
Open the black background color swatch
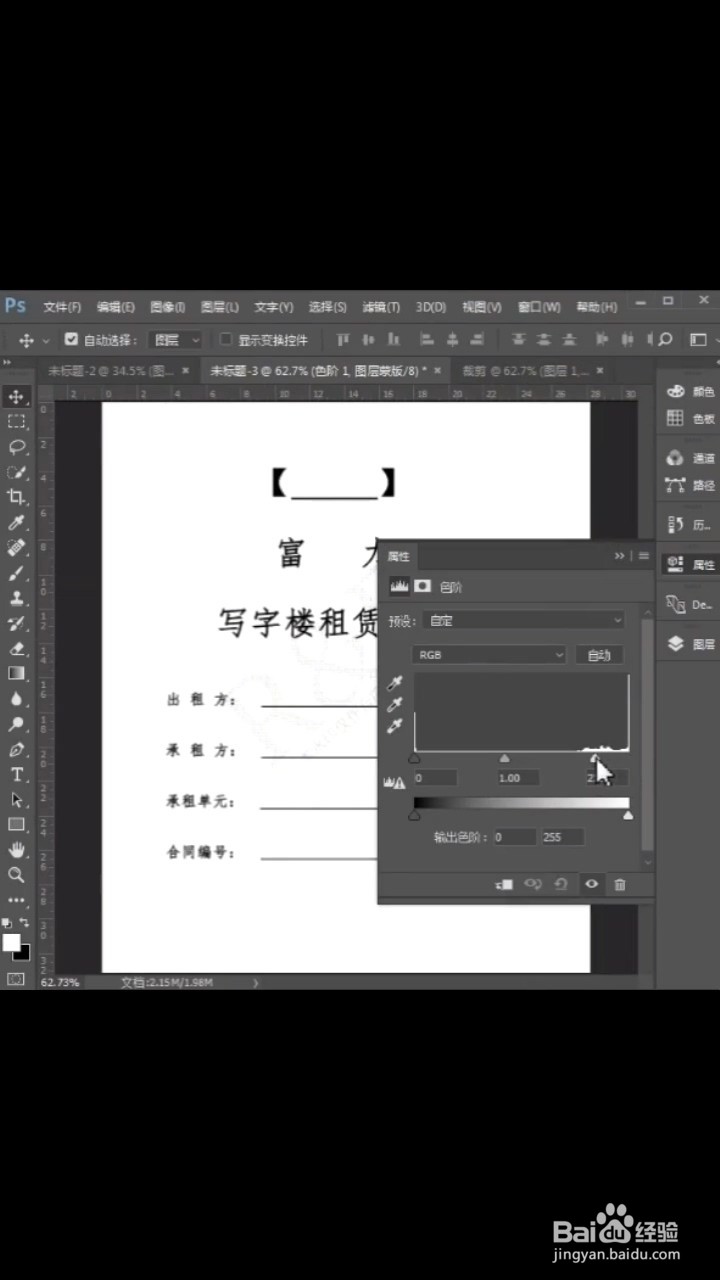point(23,953)
